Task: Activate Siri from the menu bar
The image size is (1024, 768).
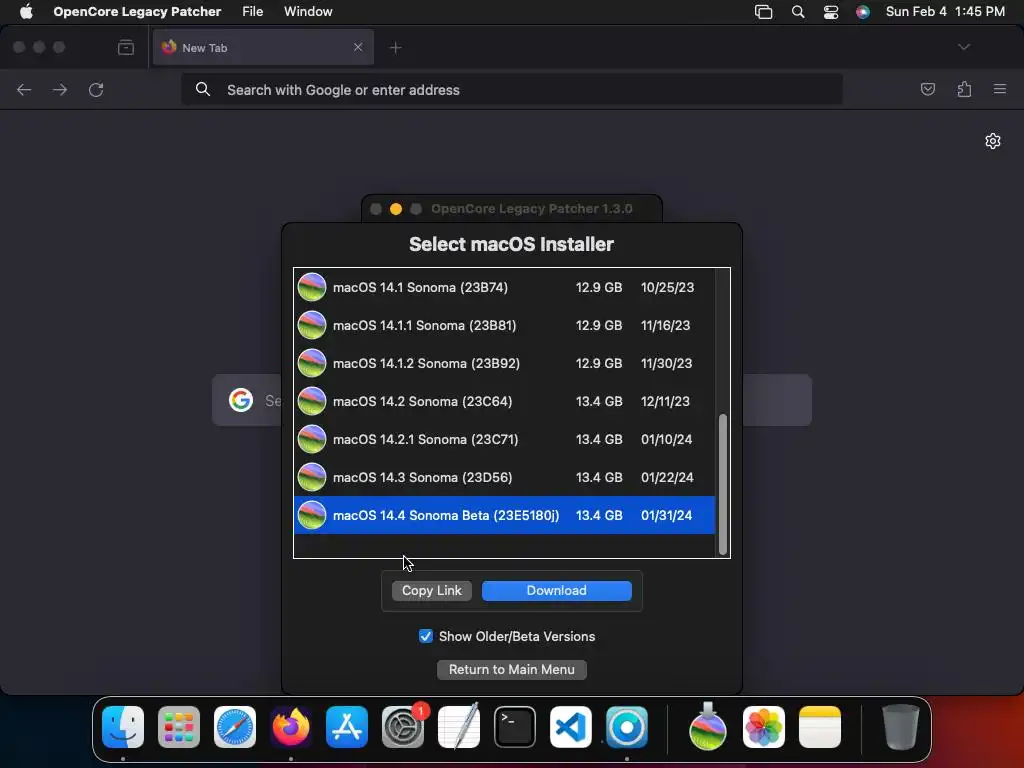Action: point(863,12)
